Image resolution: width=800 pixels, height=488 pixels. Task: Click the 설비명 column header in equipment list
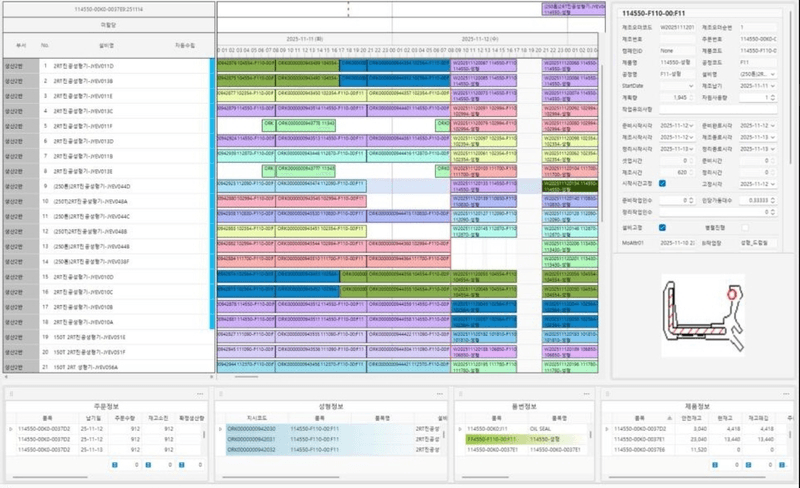coord(106,45)
